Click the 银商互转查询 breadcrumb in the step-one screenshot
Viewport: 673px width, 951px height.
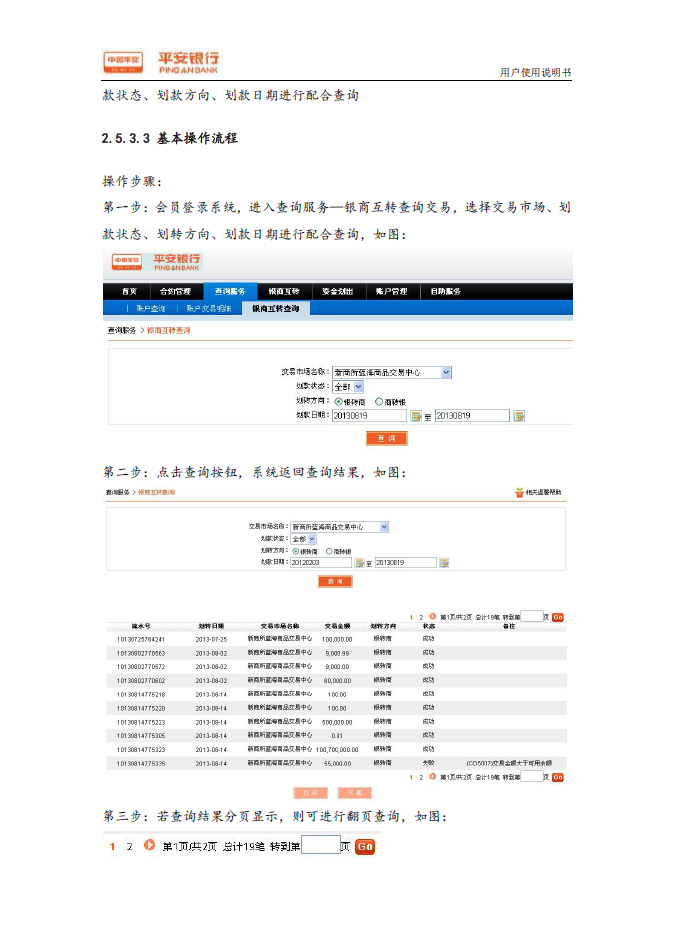169,331
